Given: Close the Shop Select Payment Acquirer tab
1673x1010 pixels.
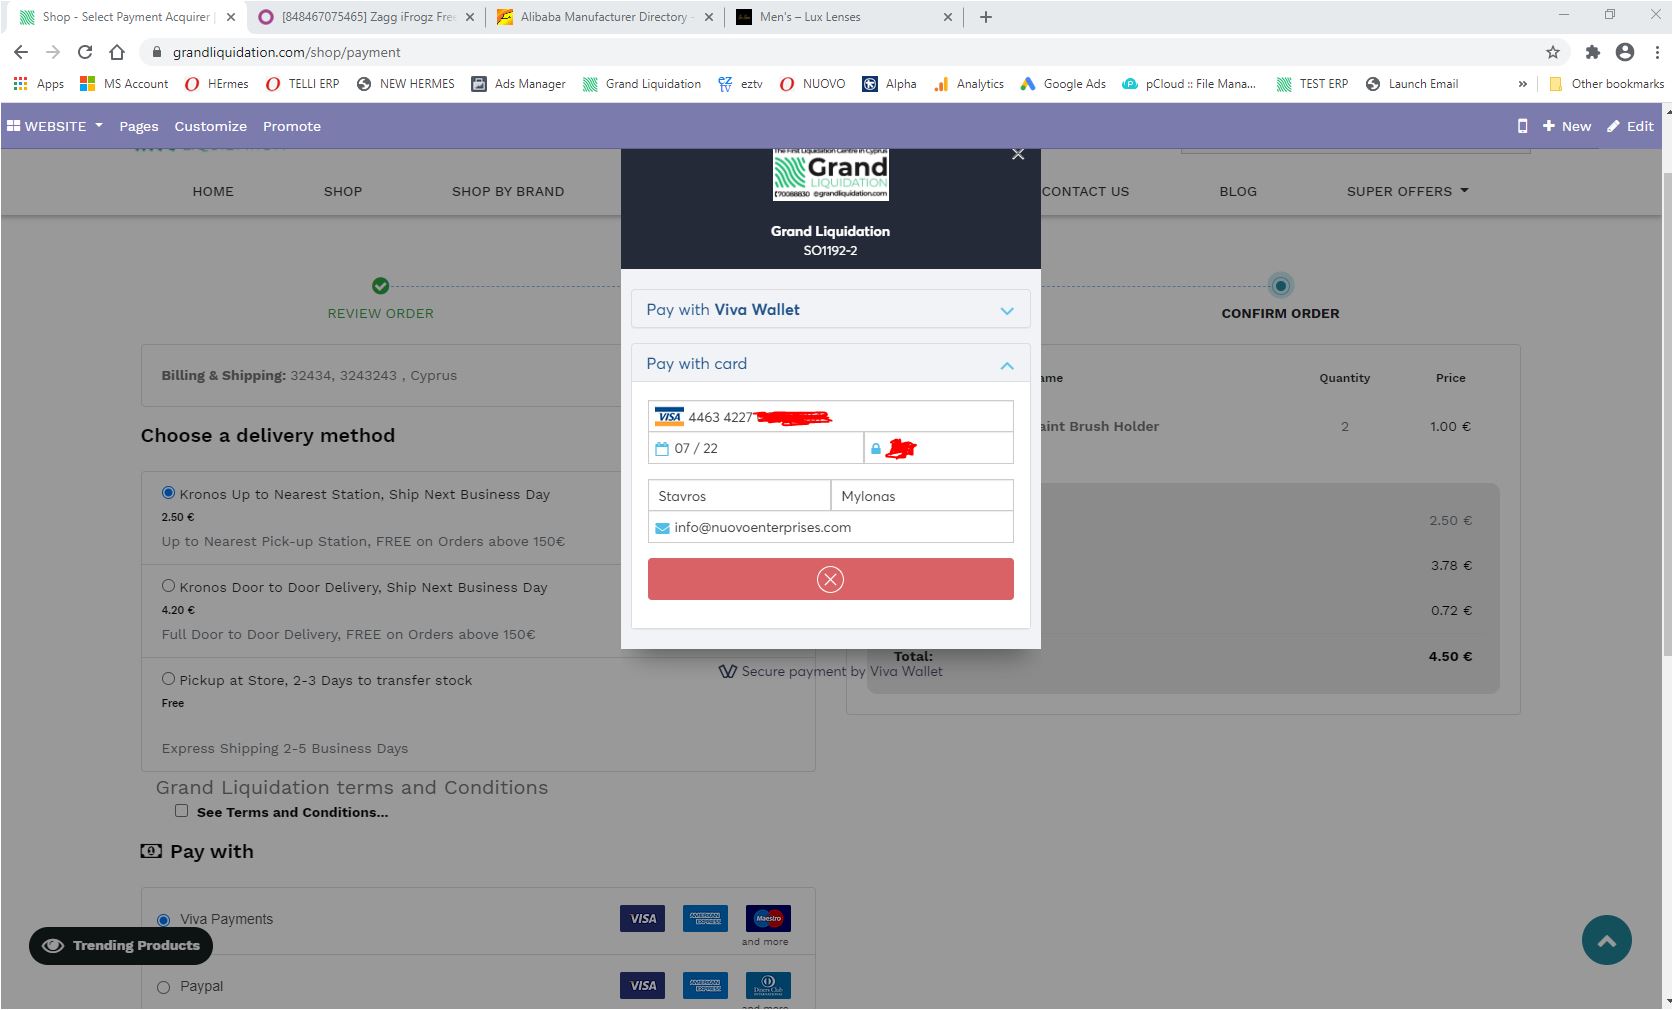Looking at the screenshot, I should click(x=231, y=17).
